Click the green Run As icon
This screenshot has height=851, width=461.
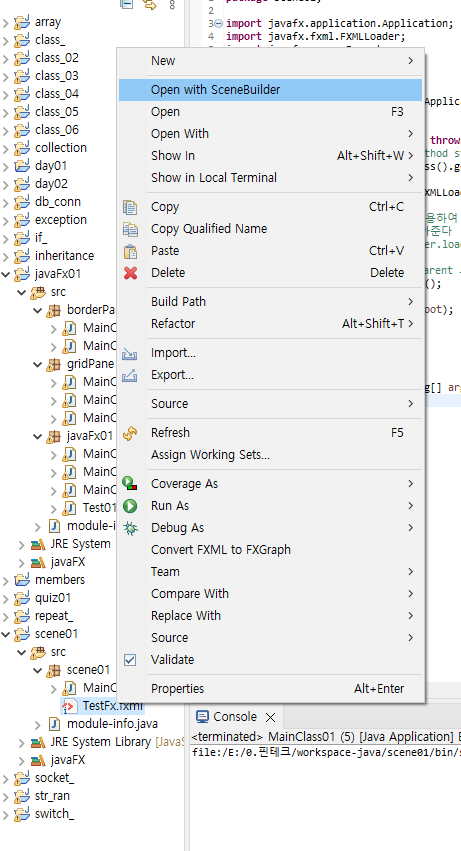point(130,506)
